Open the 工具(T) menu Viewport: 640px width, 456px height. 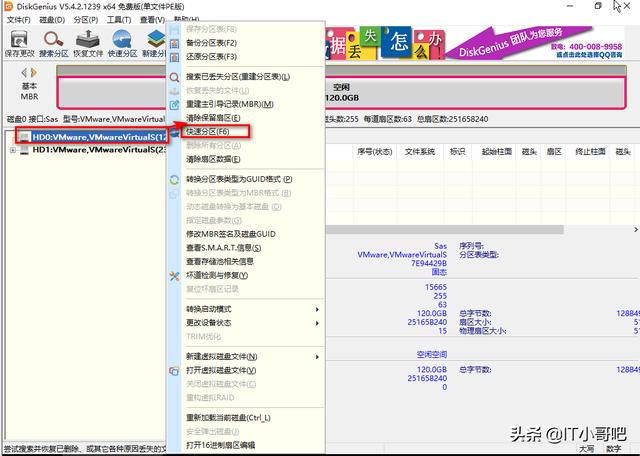119,20
